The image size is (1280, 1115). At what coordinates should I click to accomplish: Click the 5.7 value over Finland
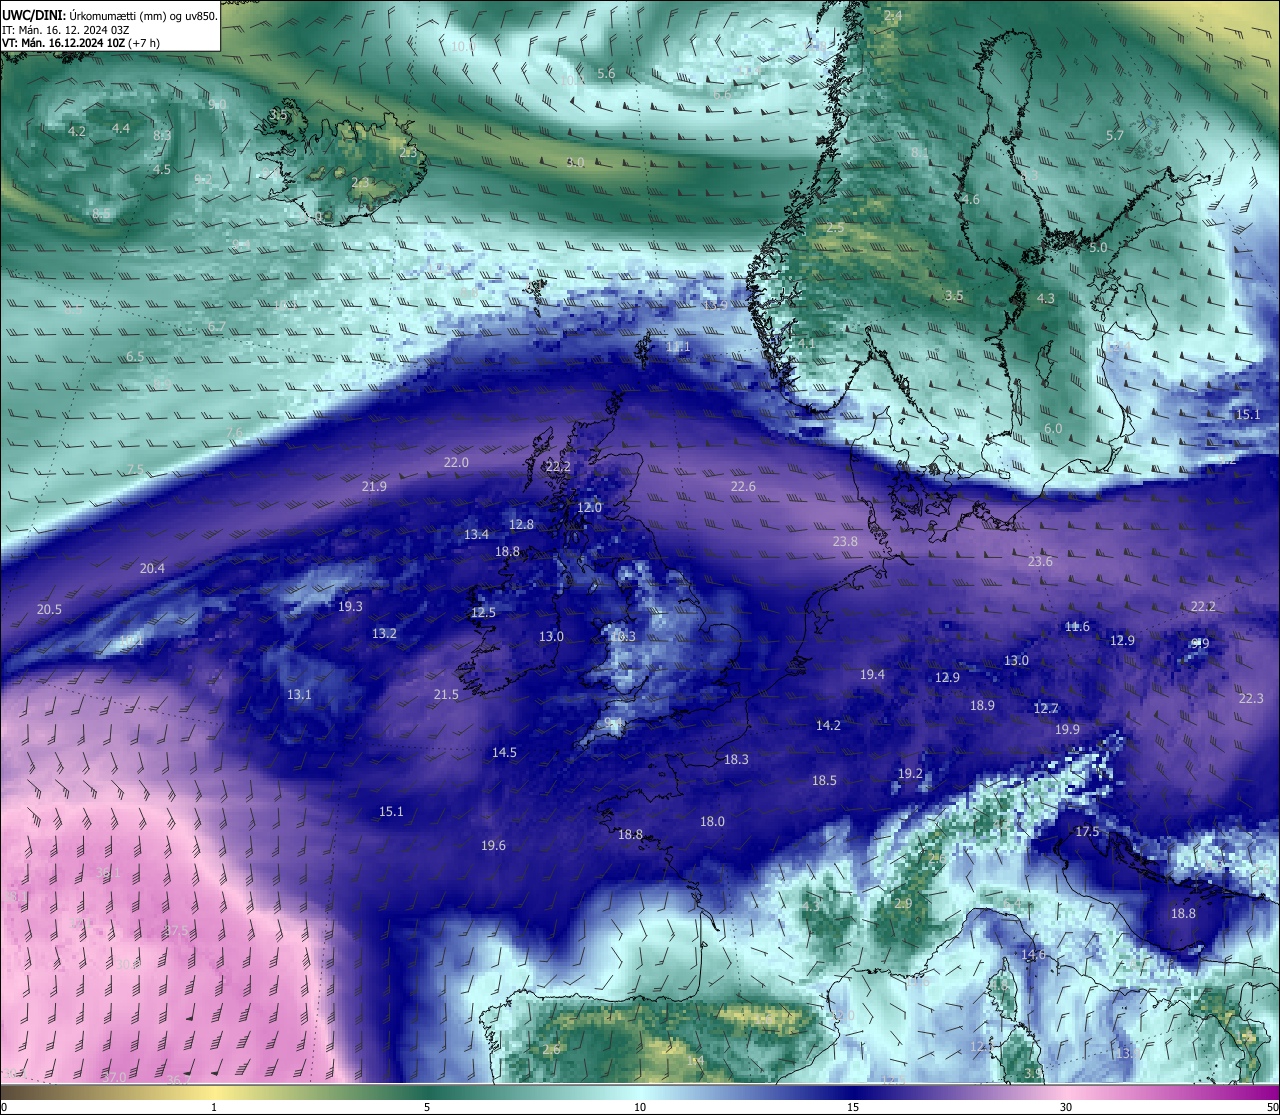[1114, 135]
